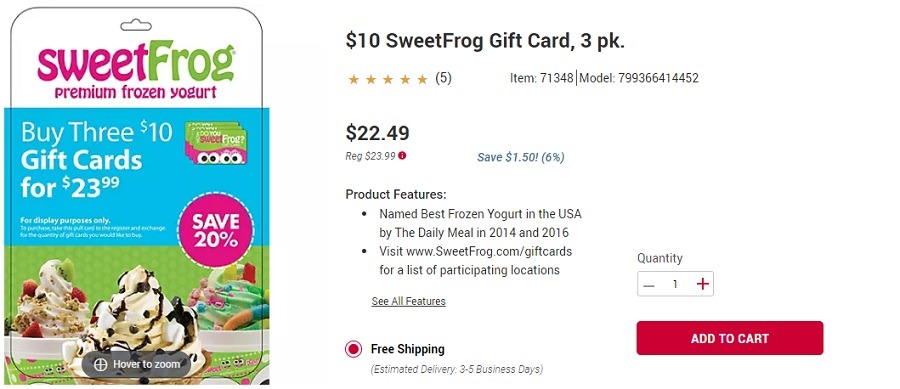Click the small stacked gift cards picture
The image size is (900, 389).
(x=216, y=142)
